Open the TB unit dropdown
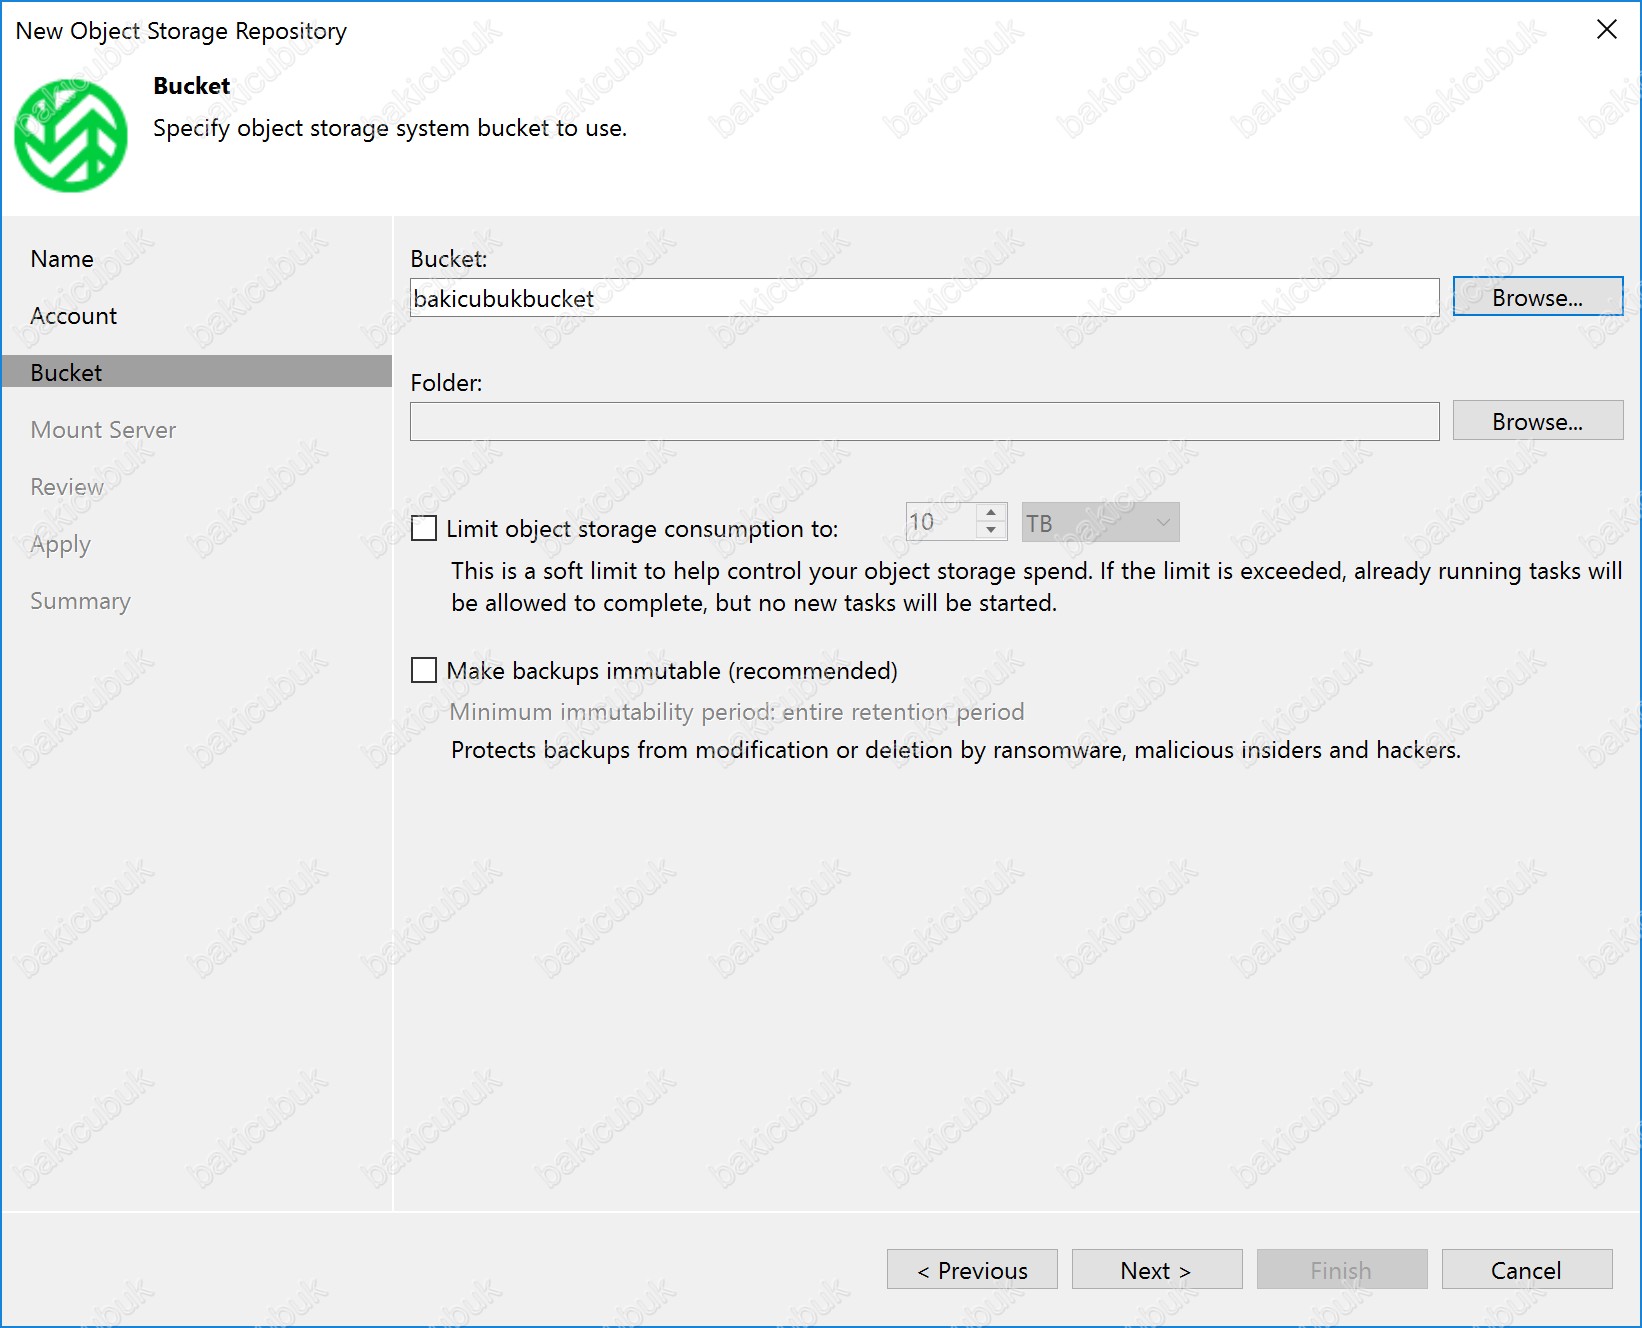 [1100, 523]
